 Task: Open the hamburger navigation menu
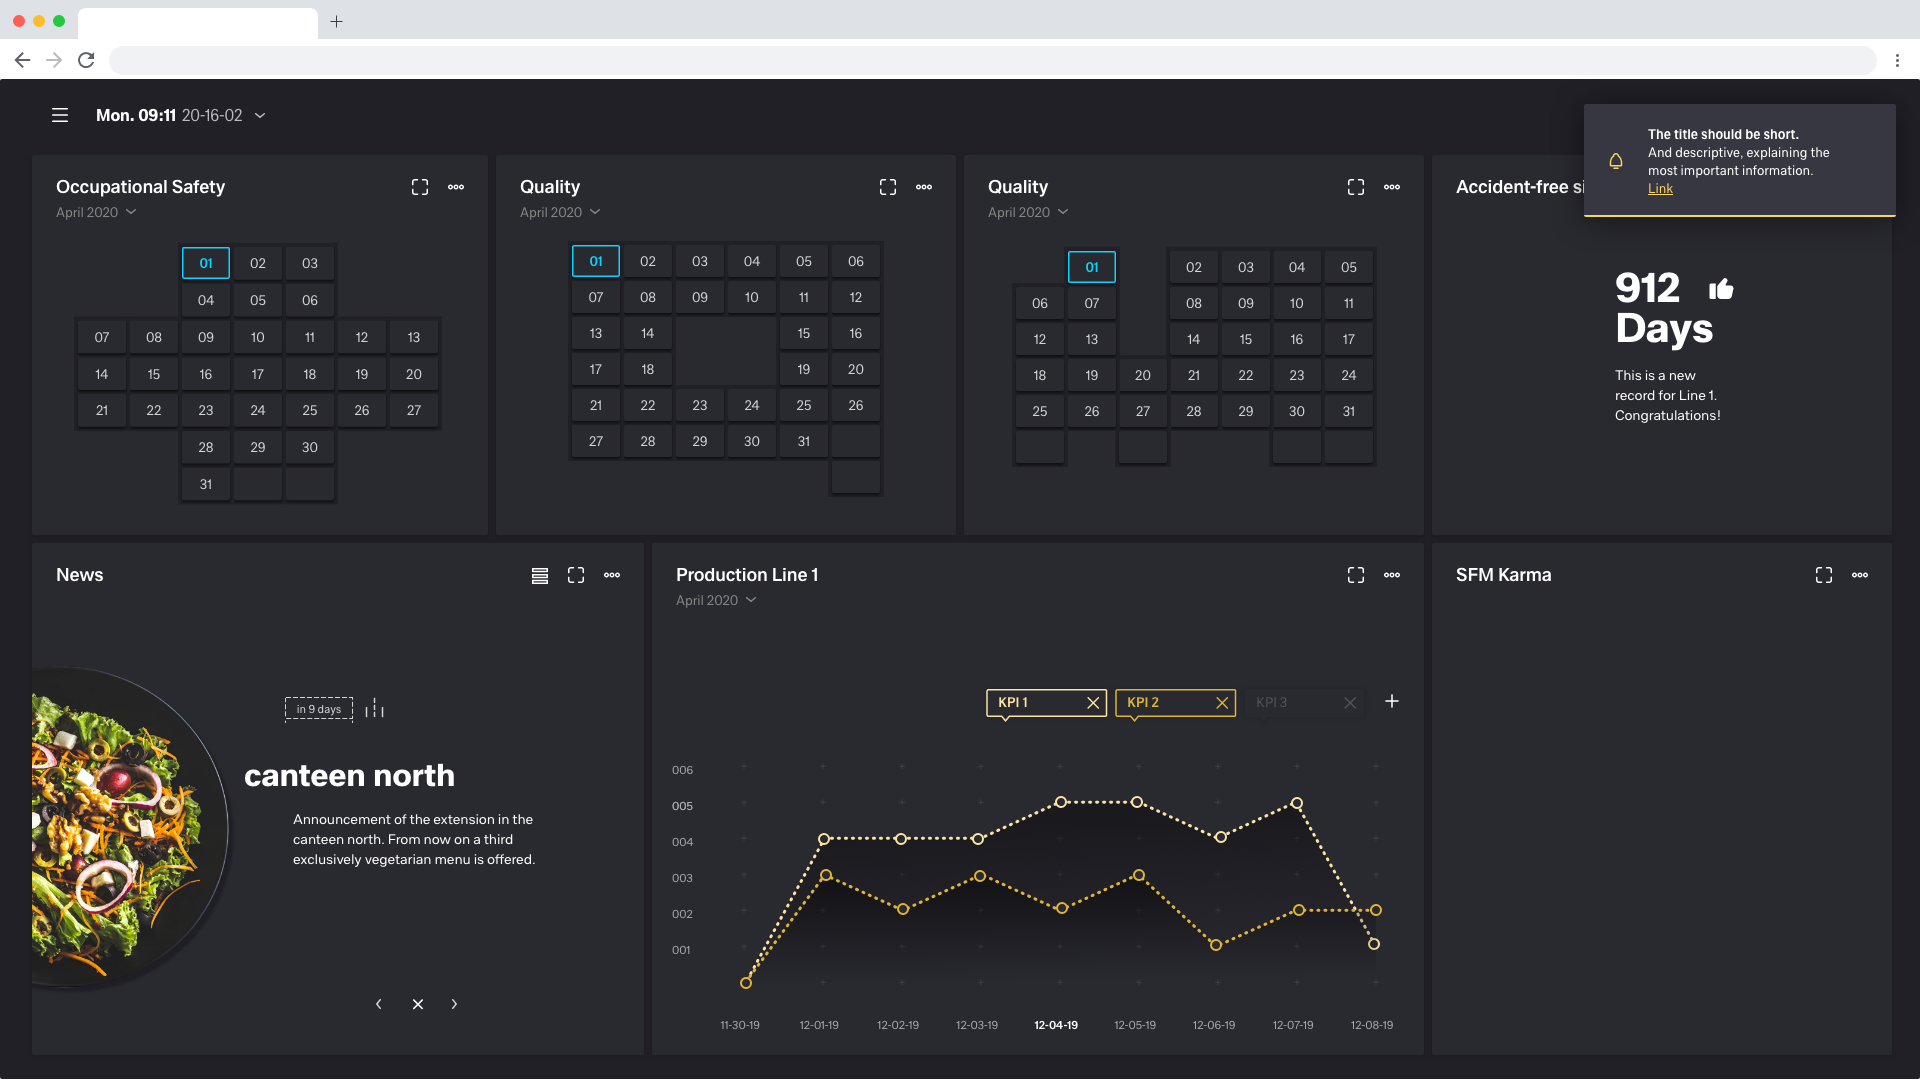tap(60, 116)
